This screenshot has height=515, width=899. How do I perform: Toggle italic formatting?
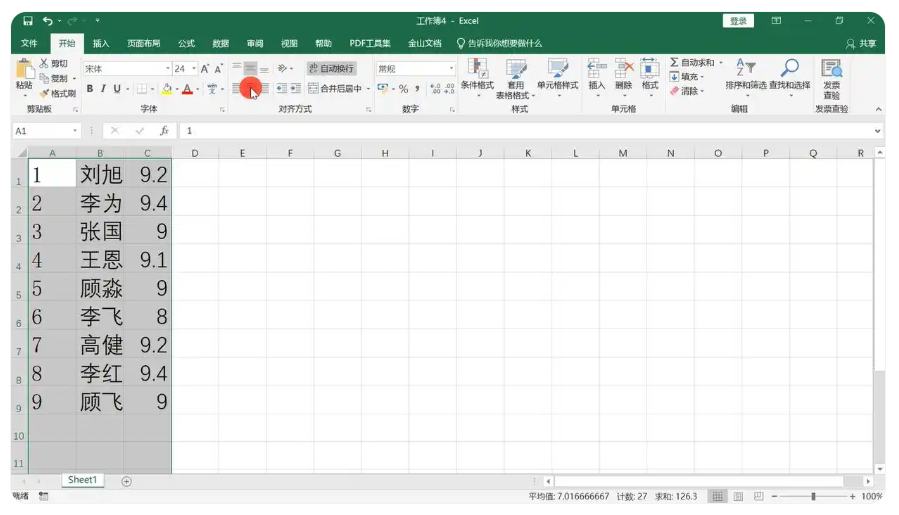103,89
